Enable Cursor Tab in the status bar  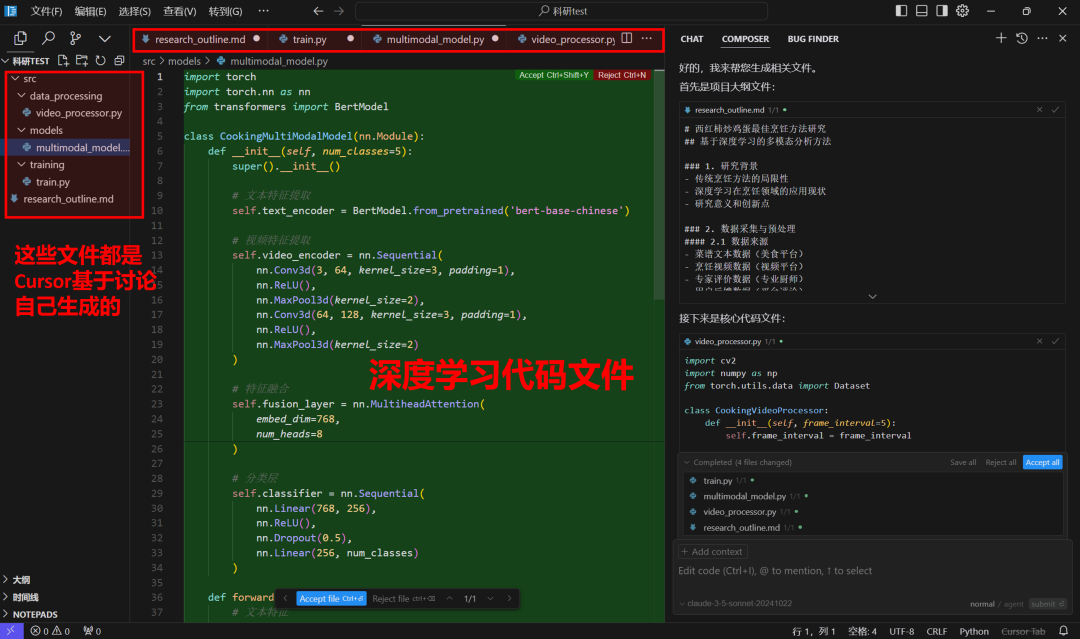coord(1023,630)
